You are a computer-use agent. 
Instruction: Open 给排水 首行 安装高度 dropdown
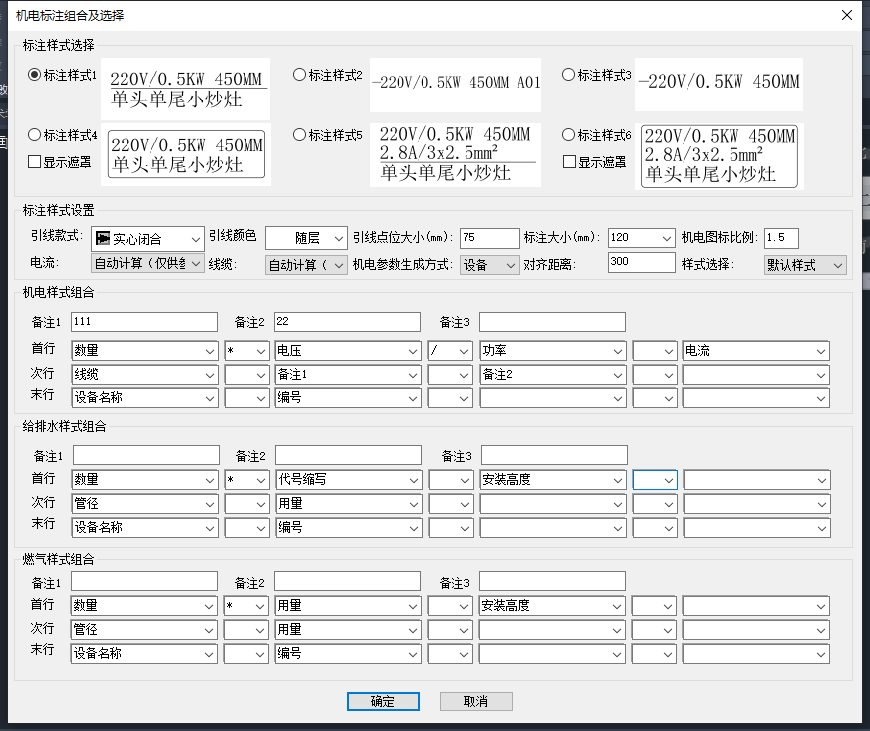tap(553, 480)
